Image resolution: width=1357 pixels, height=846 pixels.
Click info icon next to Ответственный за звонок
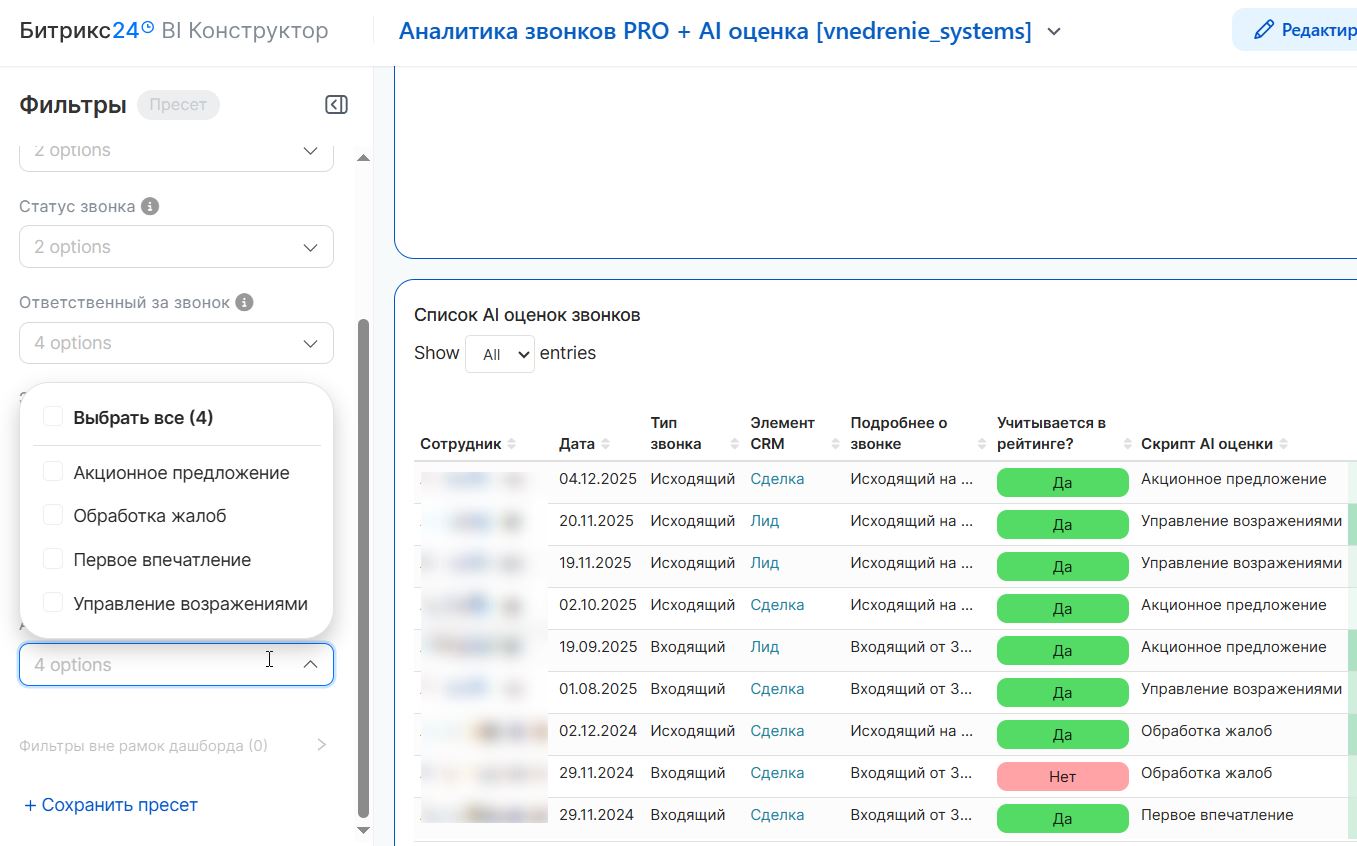[245, 302]
